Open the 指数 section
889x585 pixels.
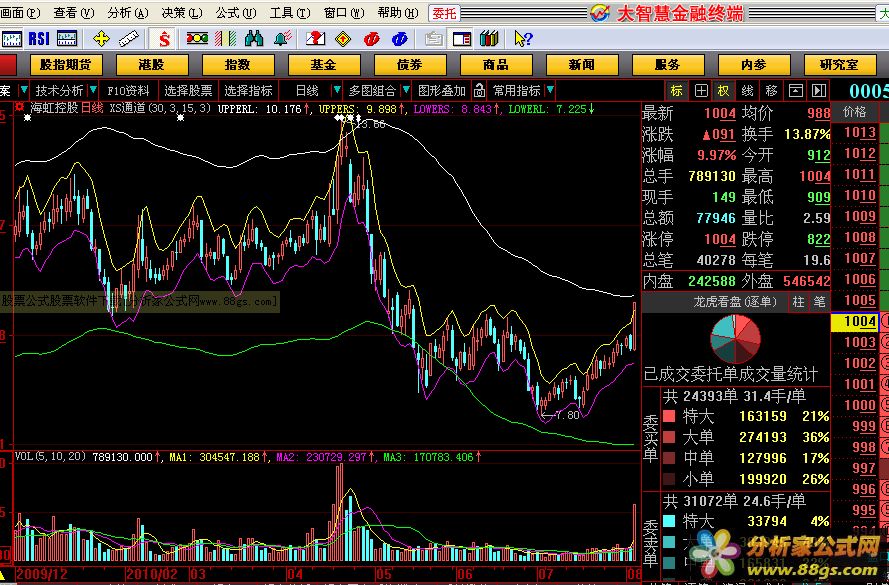tap(238, 65)
